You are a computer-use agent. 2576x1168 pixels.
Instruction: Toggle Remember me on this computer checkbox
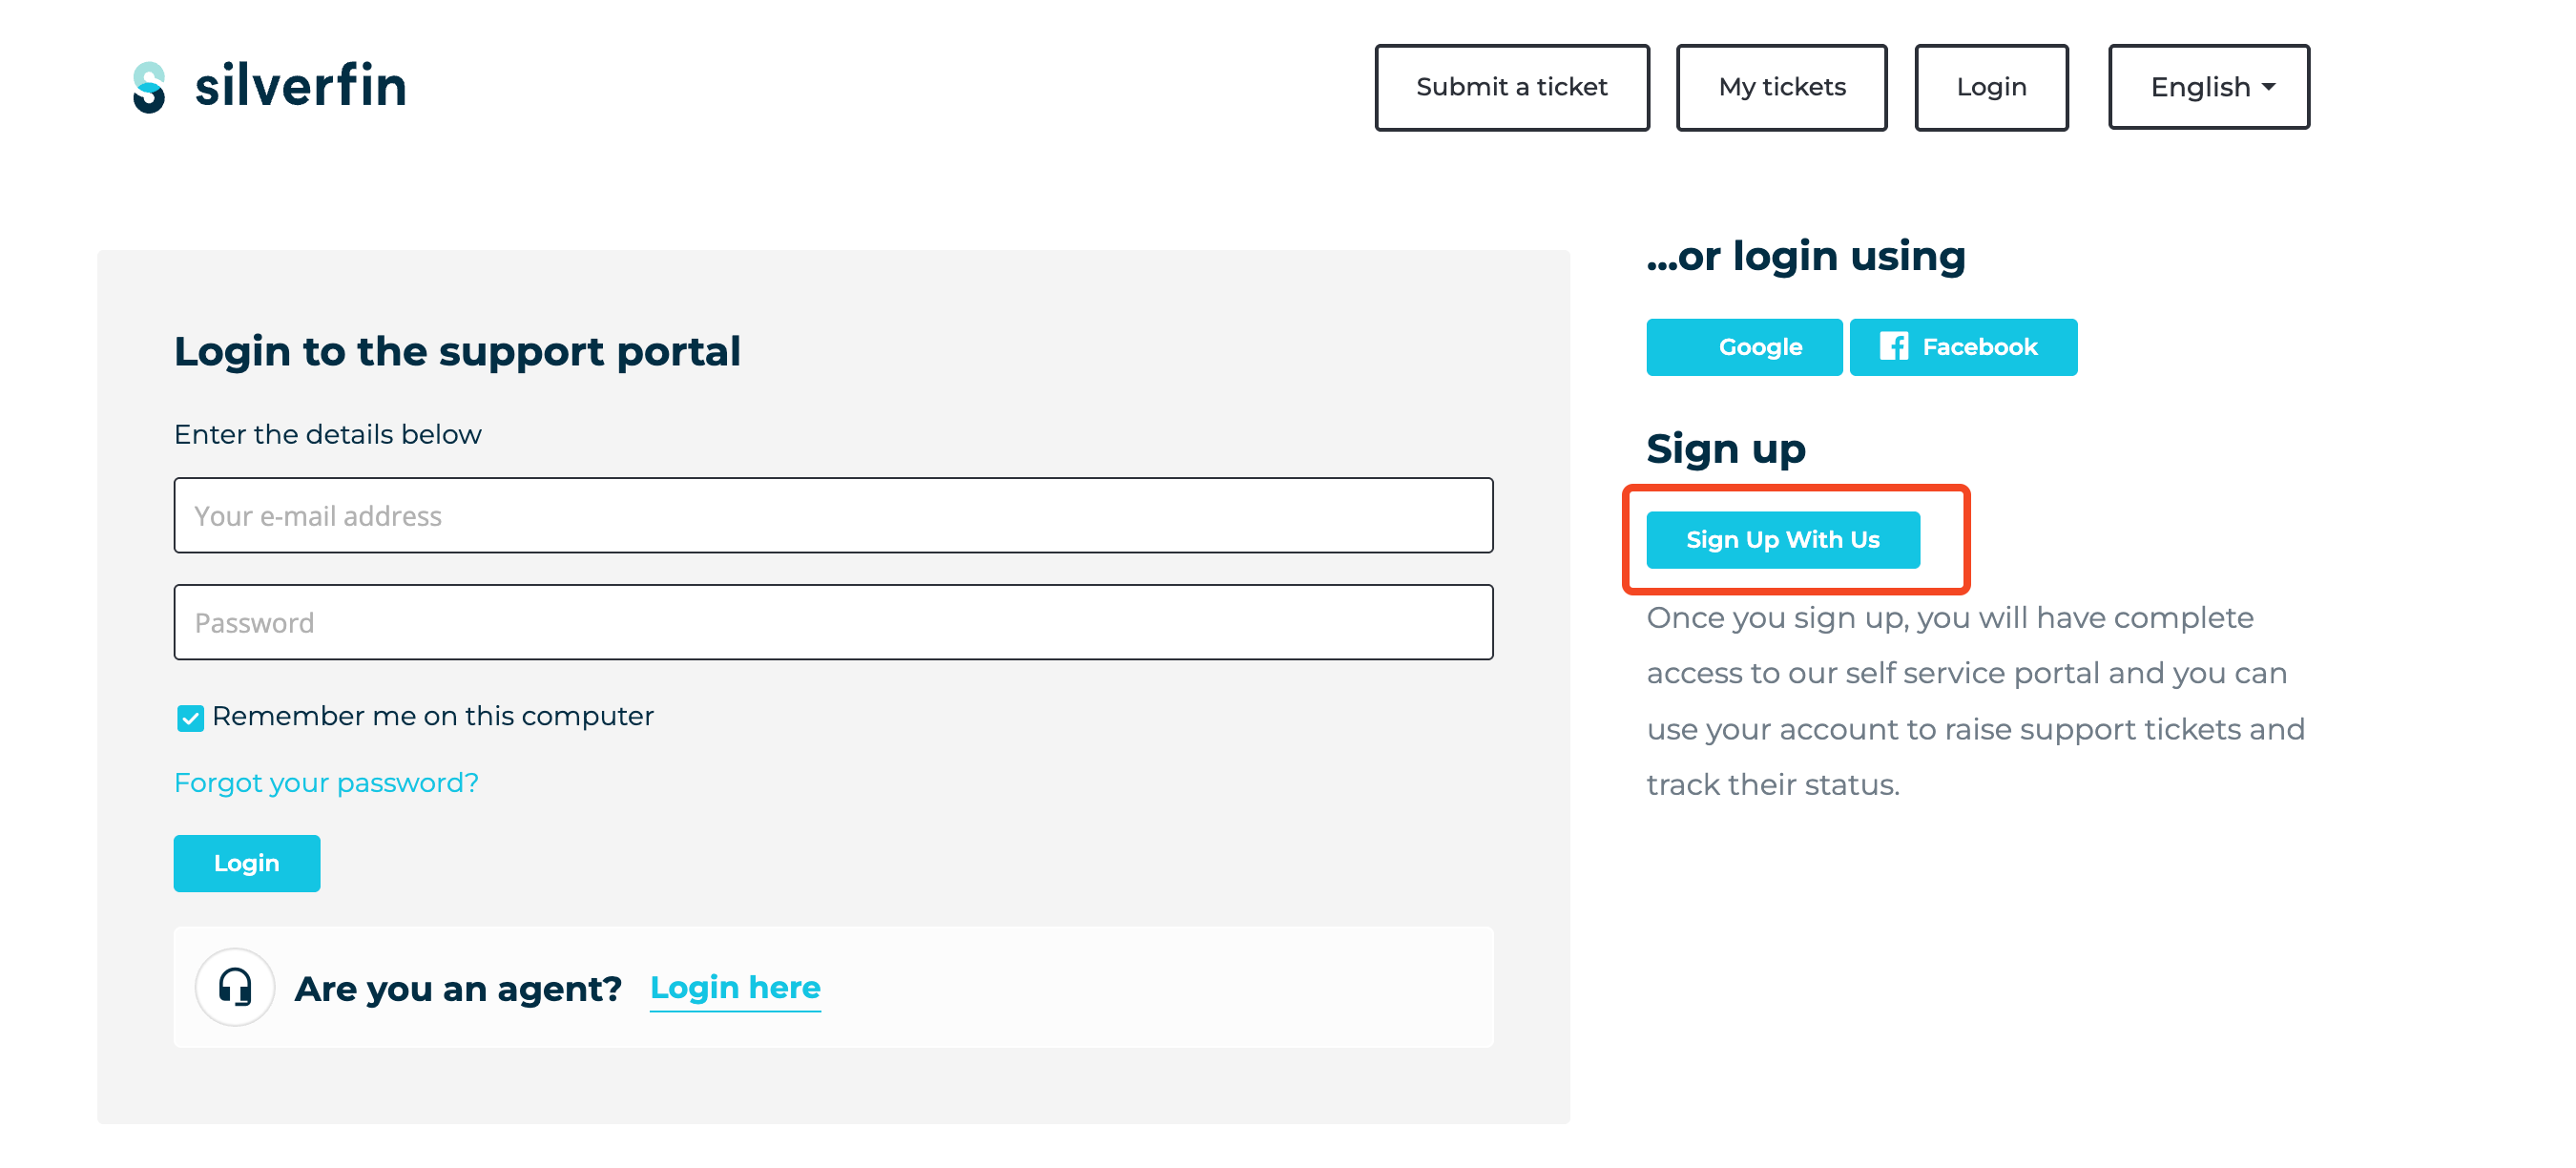point(190,717)
